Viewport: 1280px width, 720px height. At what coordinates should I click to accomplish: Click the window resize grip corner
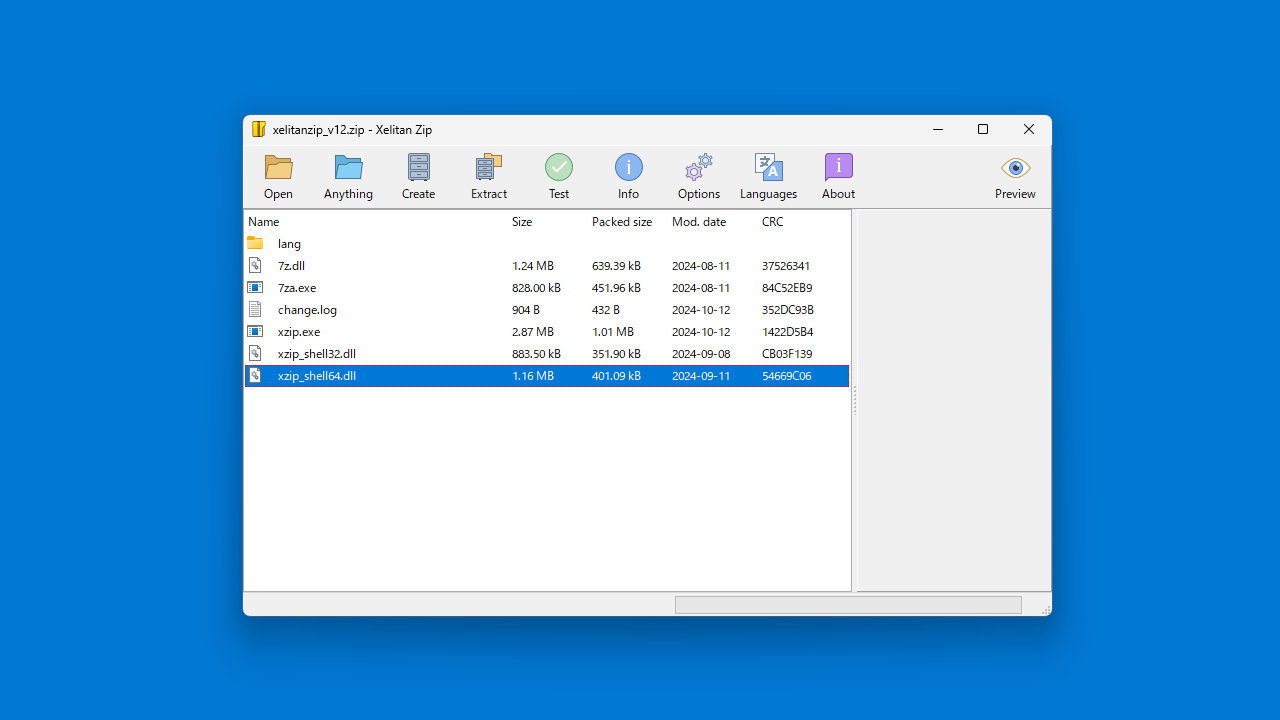pyautogui.click(x=1045, y=609)
